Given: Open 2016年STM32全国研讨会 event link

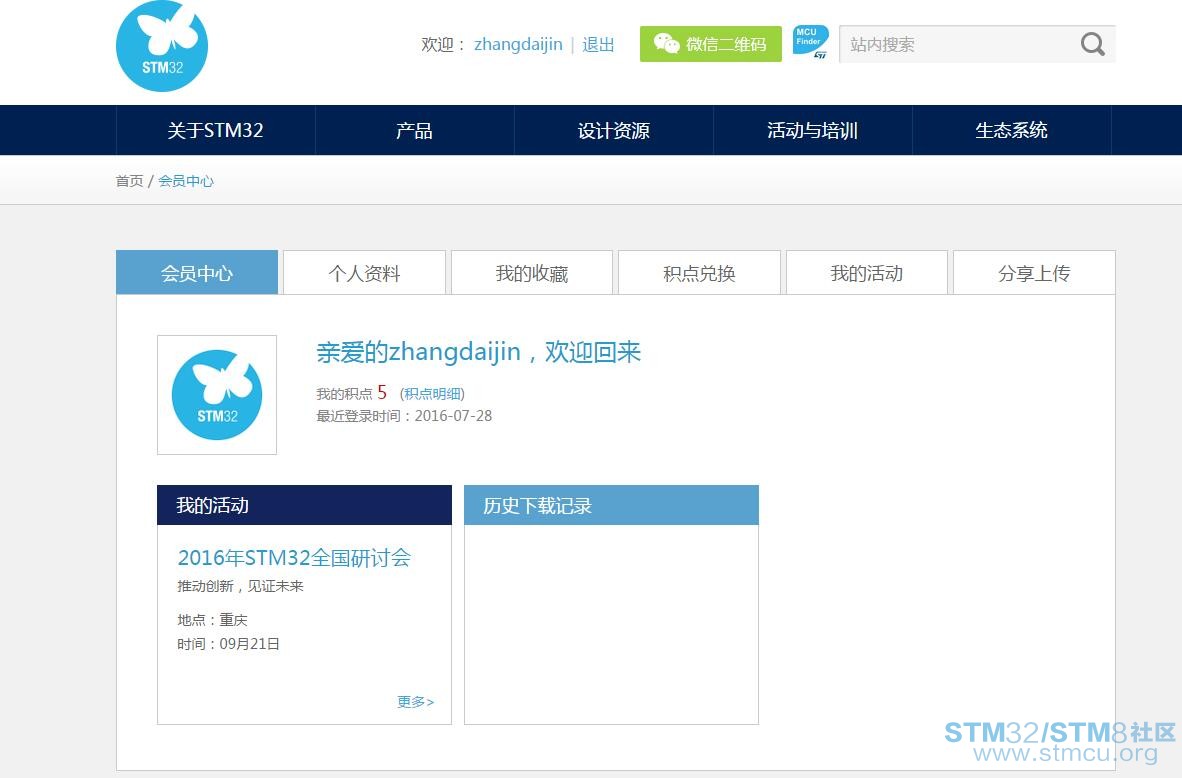Looking at the screenshot, I should click(294, 558).
